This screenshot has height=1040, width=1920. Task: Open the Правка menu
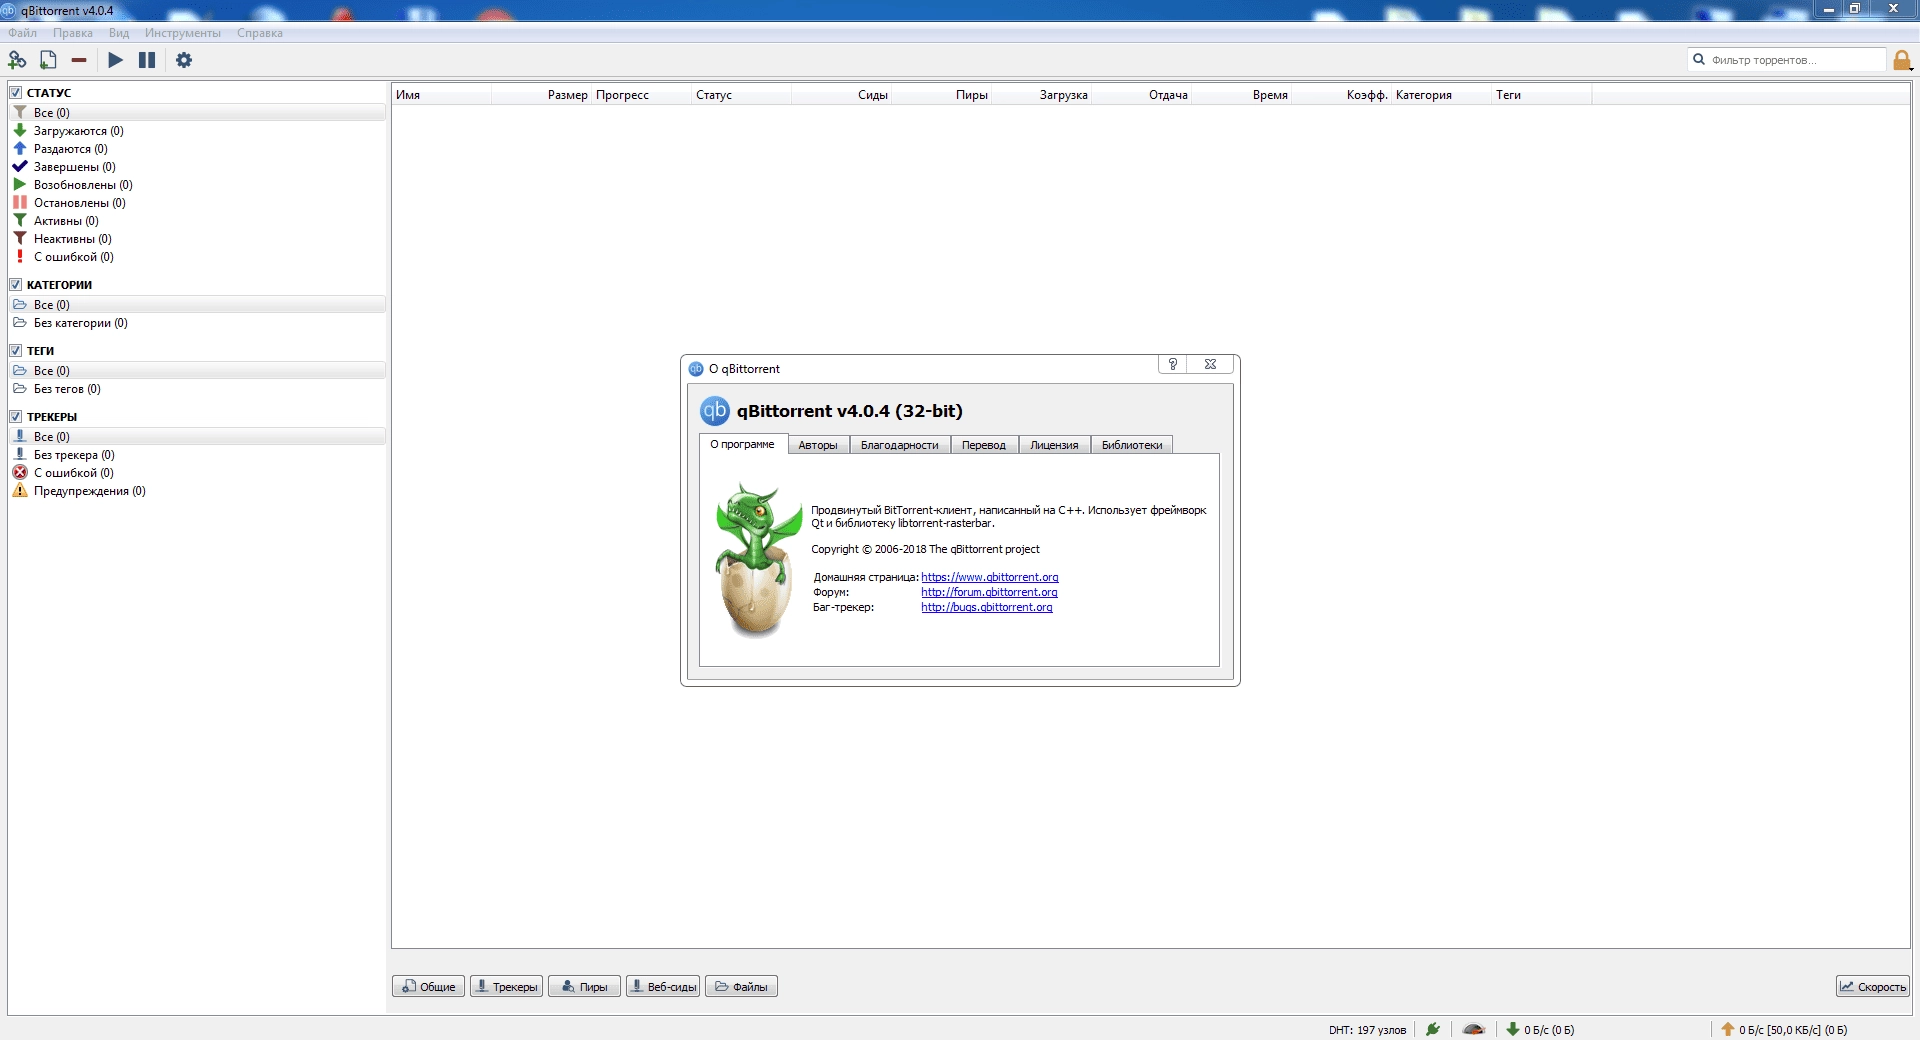73,33
